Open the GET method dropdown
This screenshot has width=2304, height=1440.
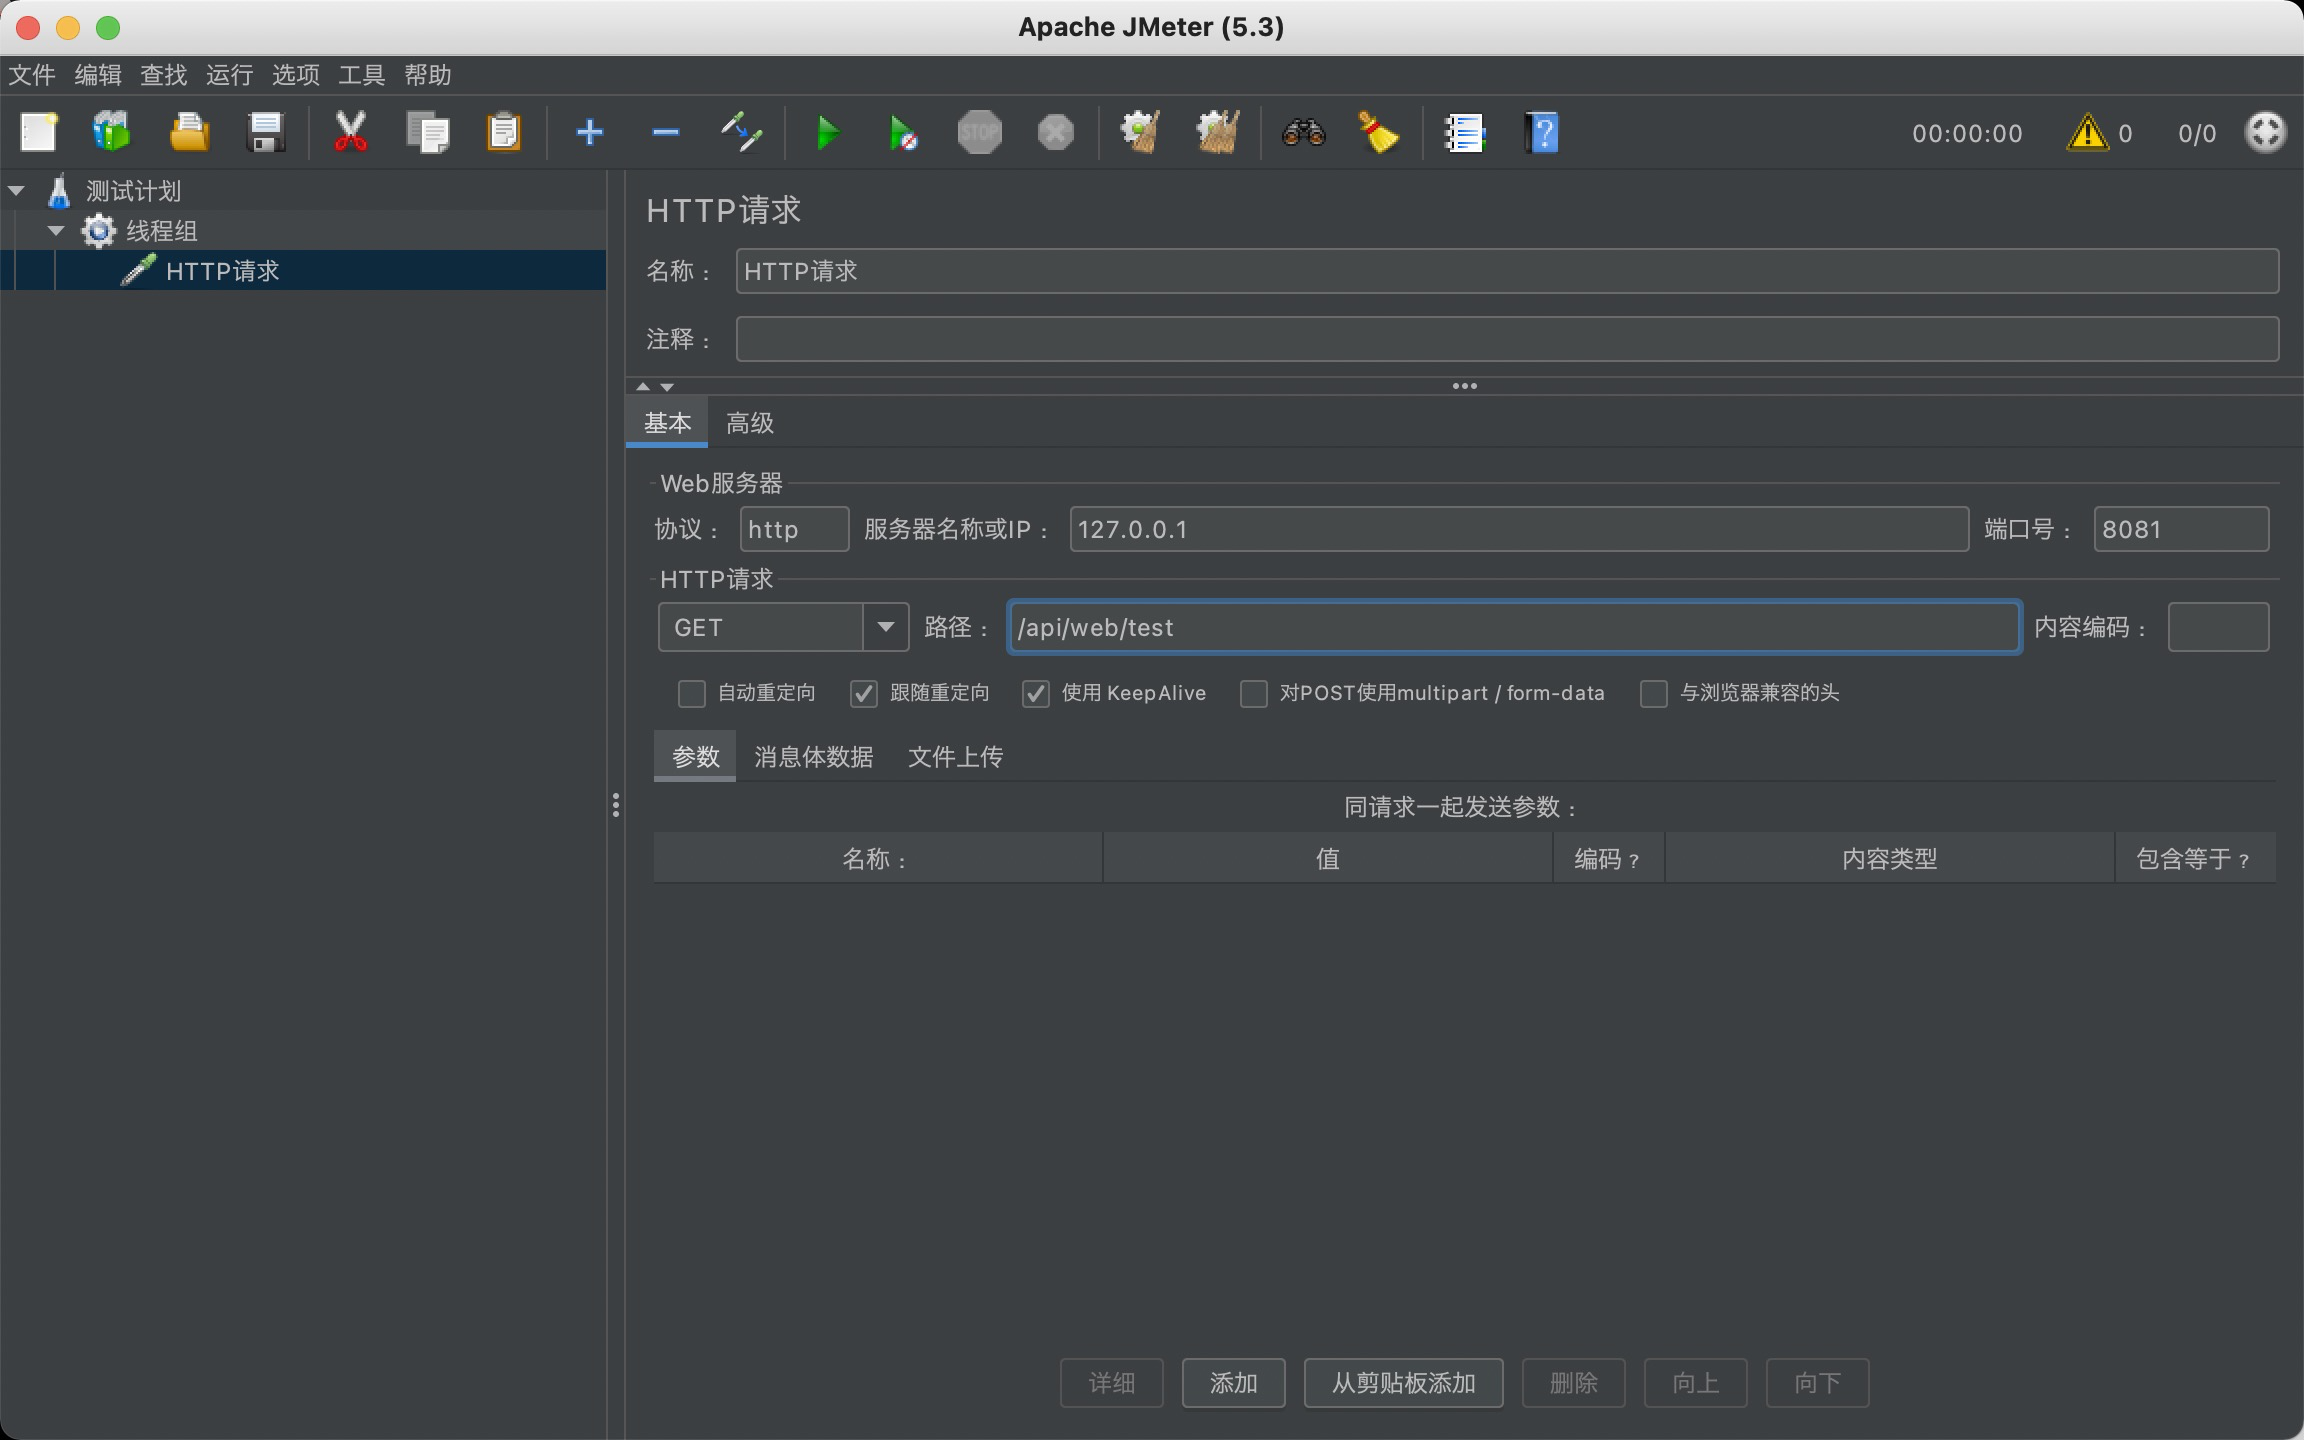click(884, 627)
